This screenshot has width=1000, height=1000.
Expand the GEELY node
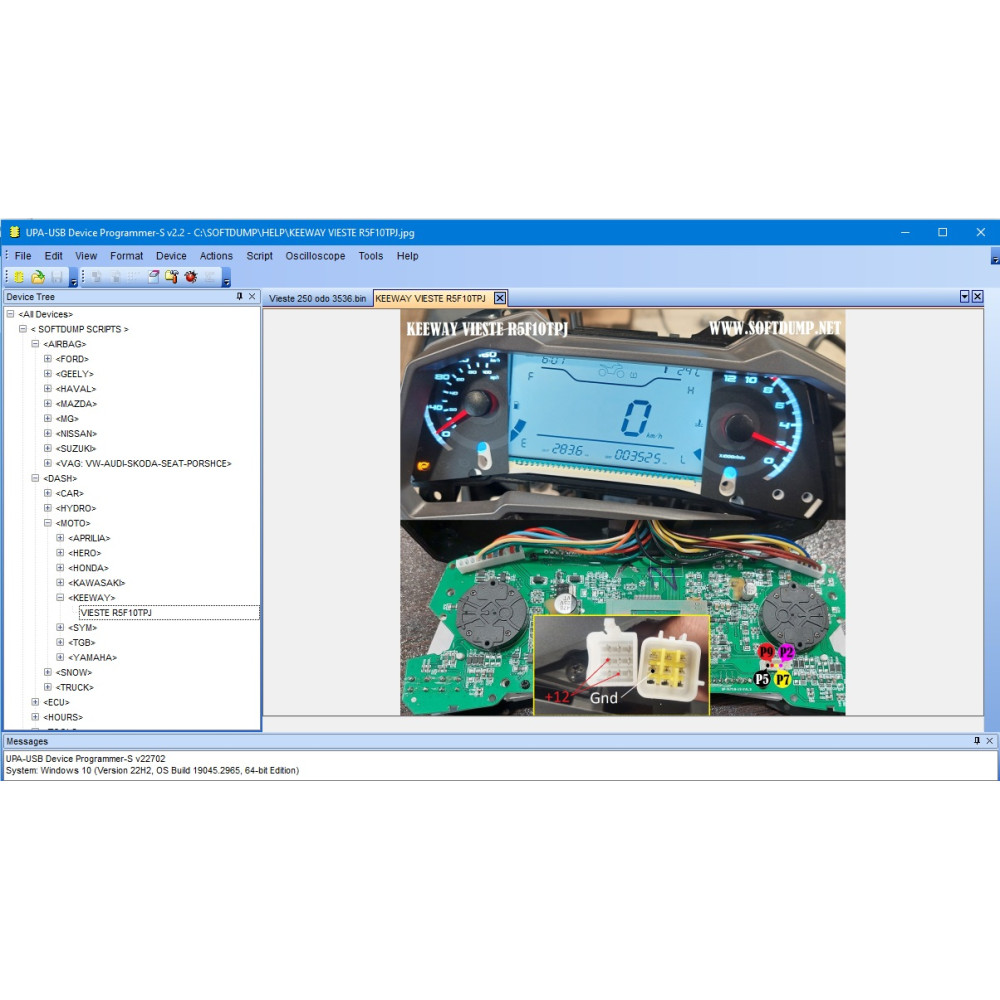pos(48,374)
